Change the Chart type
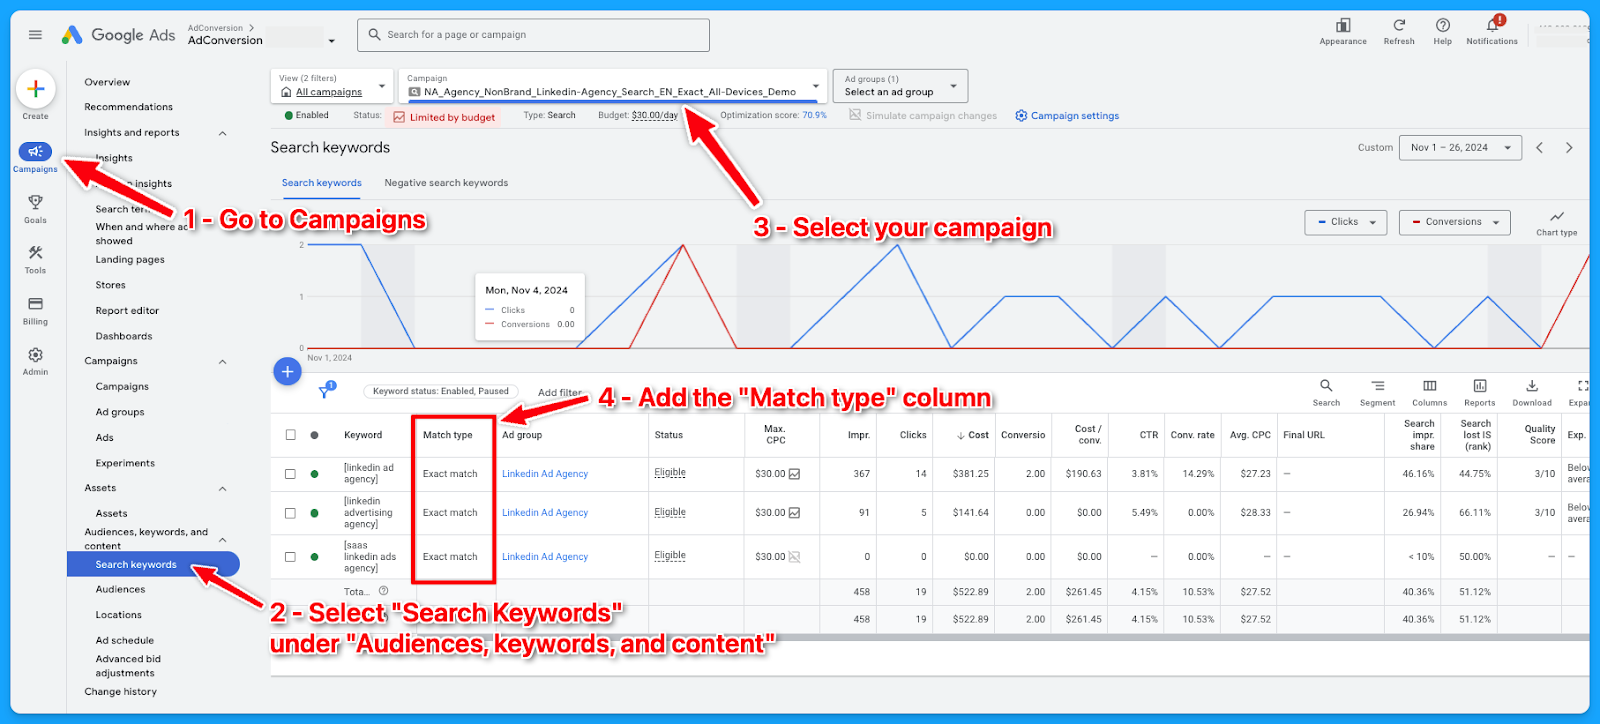 tap(1557, 223)
